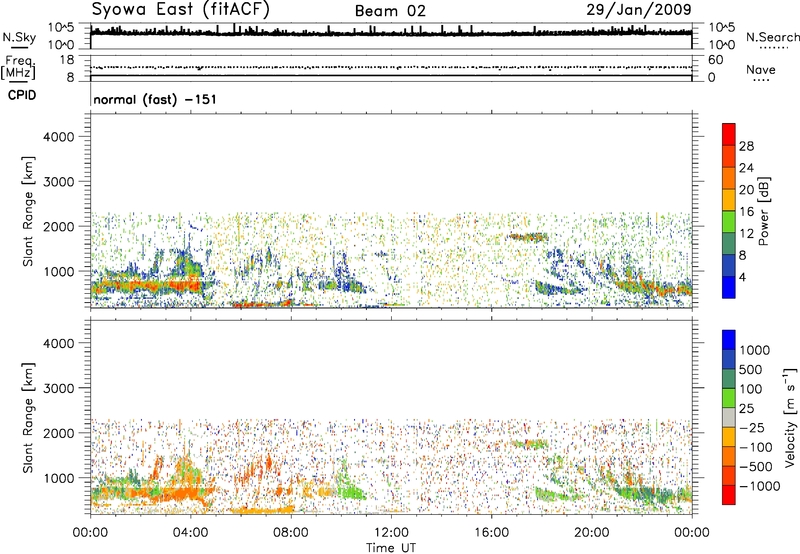Click the '04:00' time axis tick label
Screen dimensions: 800x554
coord(190,533)
